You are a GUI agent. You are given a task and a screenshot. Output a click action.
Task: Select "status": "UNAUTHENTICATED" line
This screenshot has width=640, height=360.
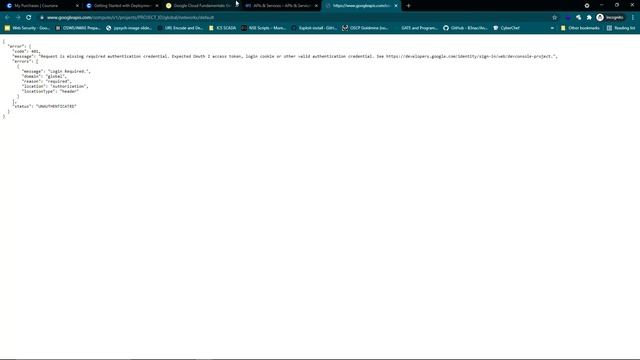pyautogui.click(x=45, y=107)
